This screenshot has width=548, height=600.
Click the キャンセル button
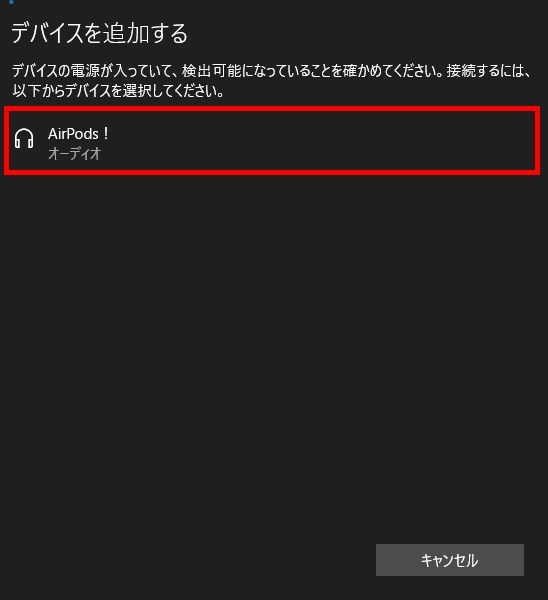click(450, 560)
